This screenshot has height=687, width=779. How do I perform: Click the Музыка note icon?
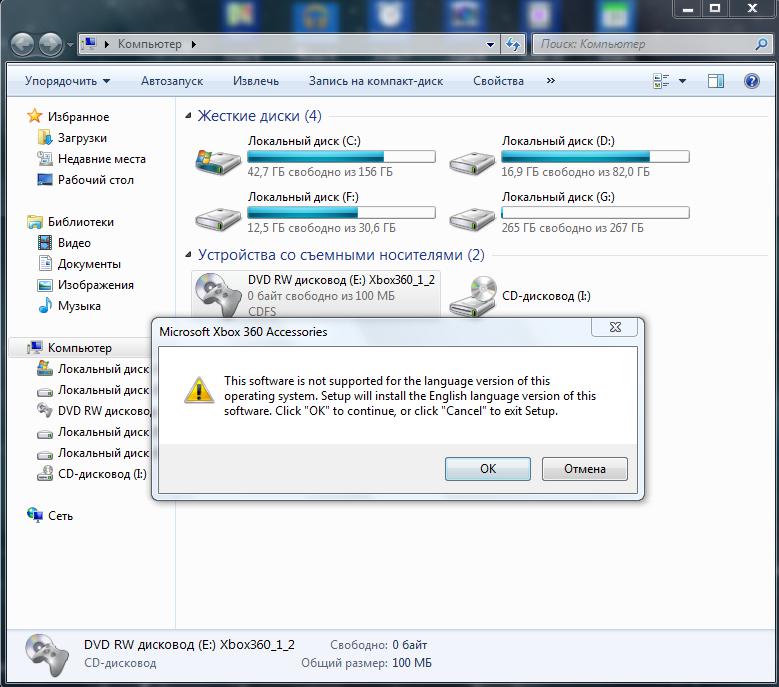(45, 305)
